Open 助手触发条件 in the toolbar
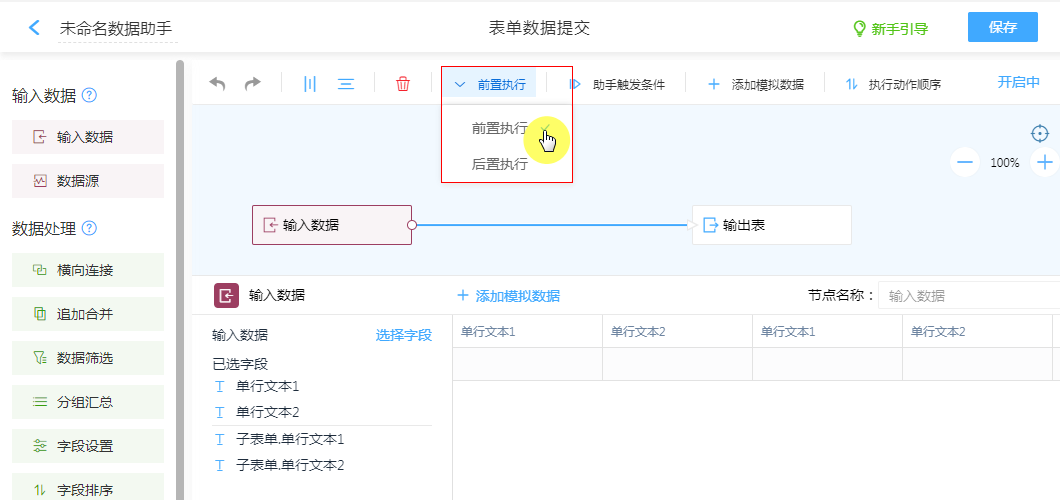 coord(618,84)
